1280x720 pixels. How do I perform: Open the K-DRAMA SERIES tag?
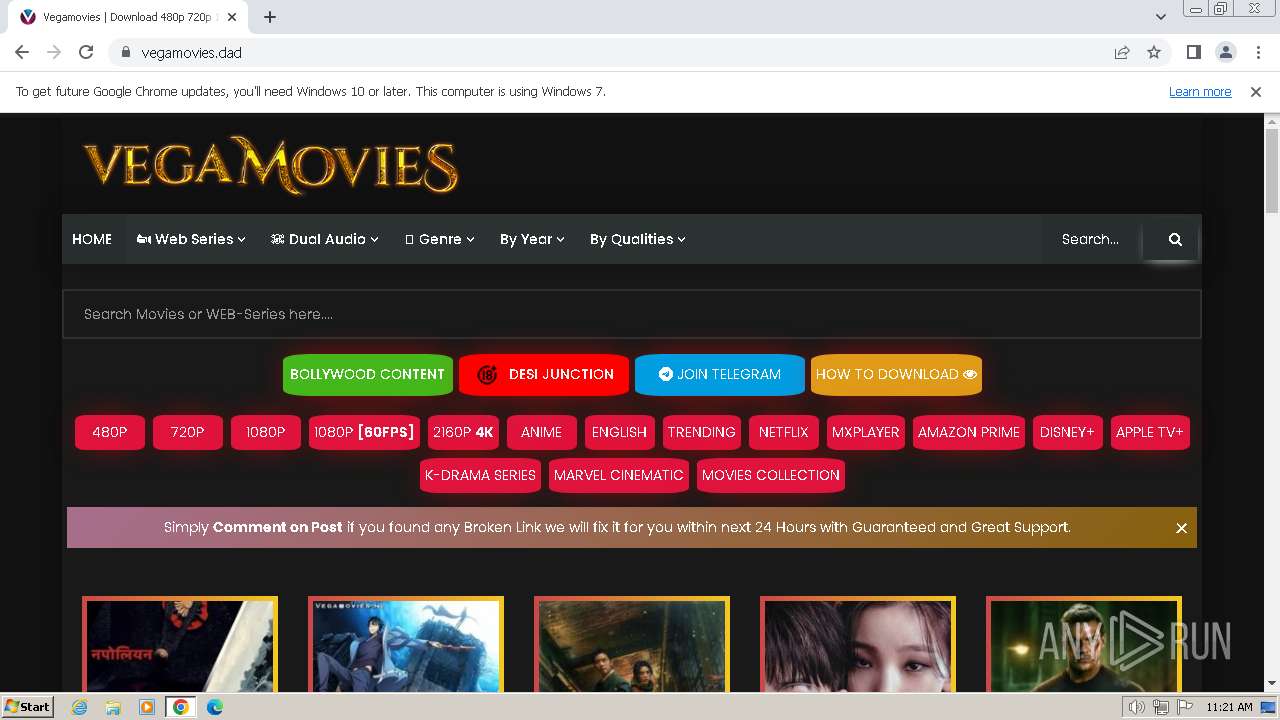[481, 475]
